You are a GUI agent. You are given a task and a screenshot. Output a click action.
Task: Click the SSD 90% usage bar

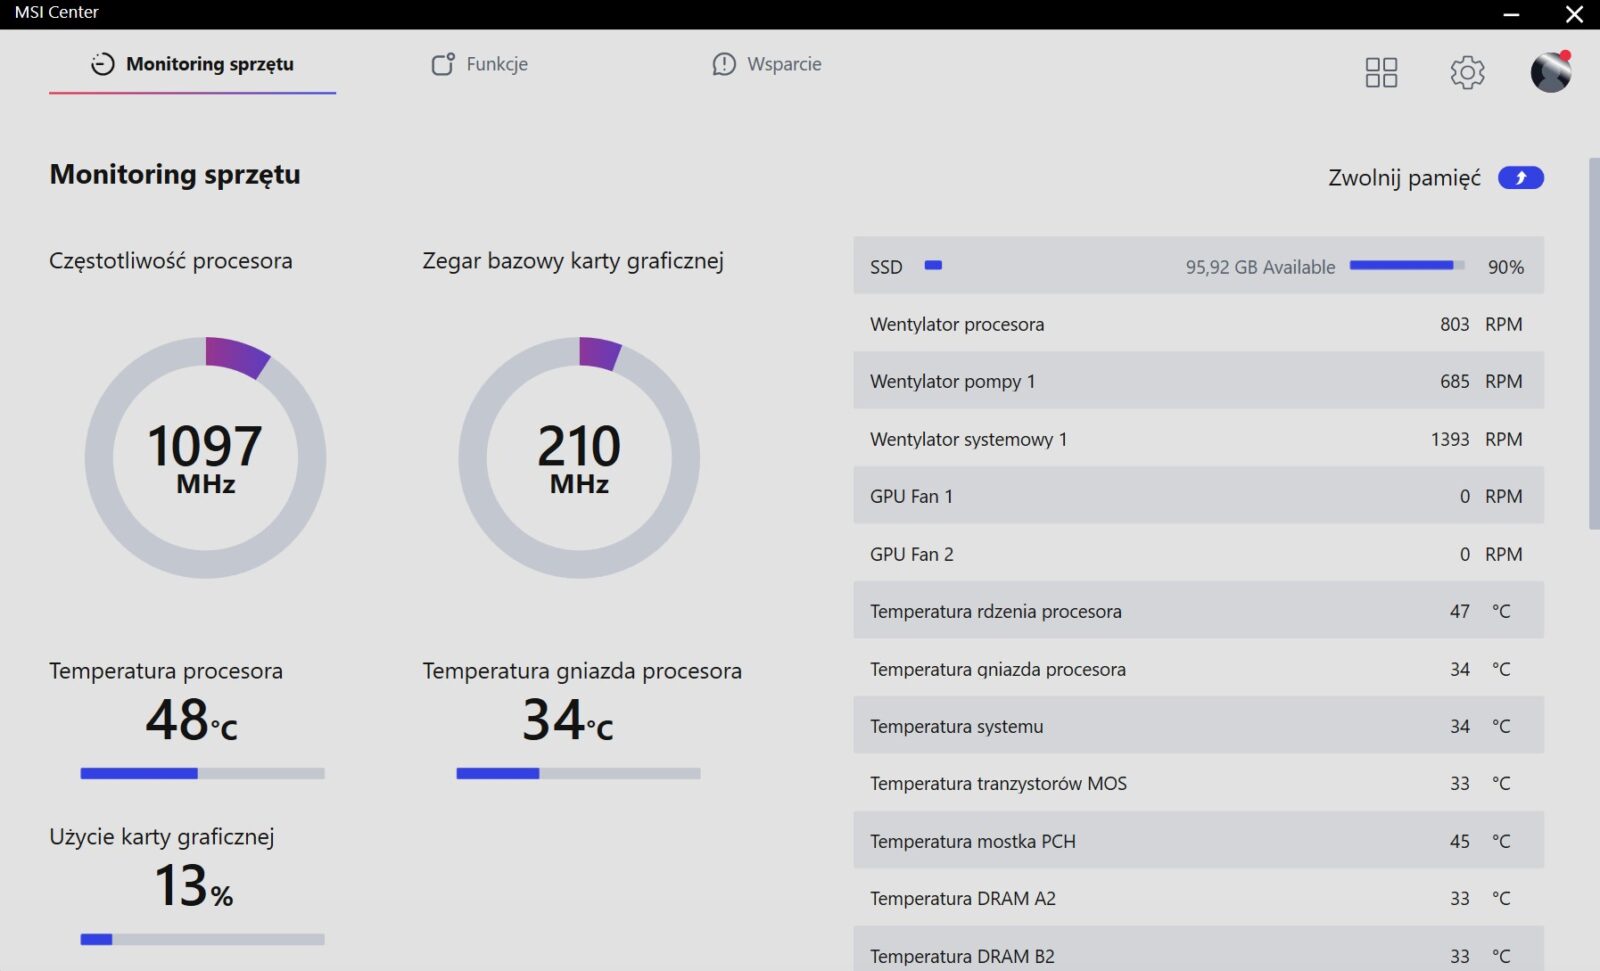1406,266
